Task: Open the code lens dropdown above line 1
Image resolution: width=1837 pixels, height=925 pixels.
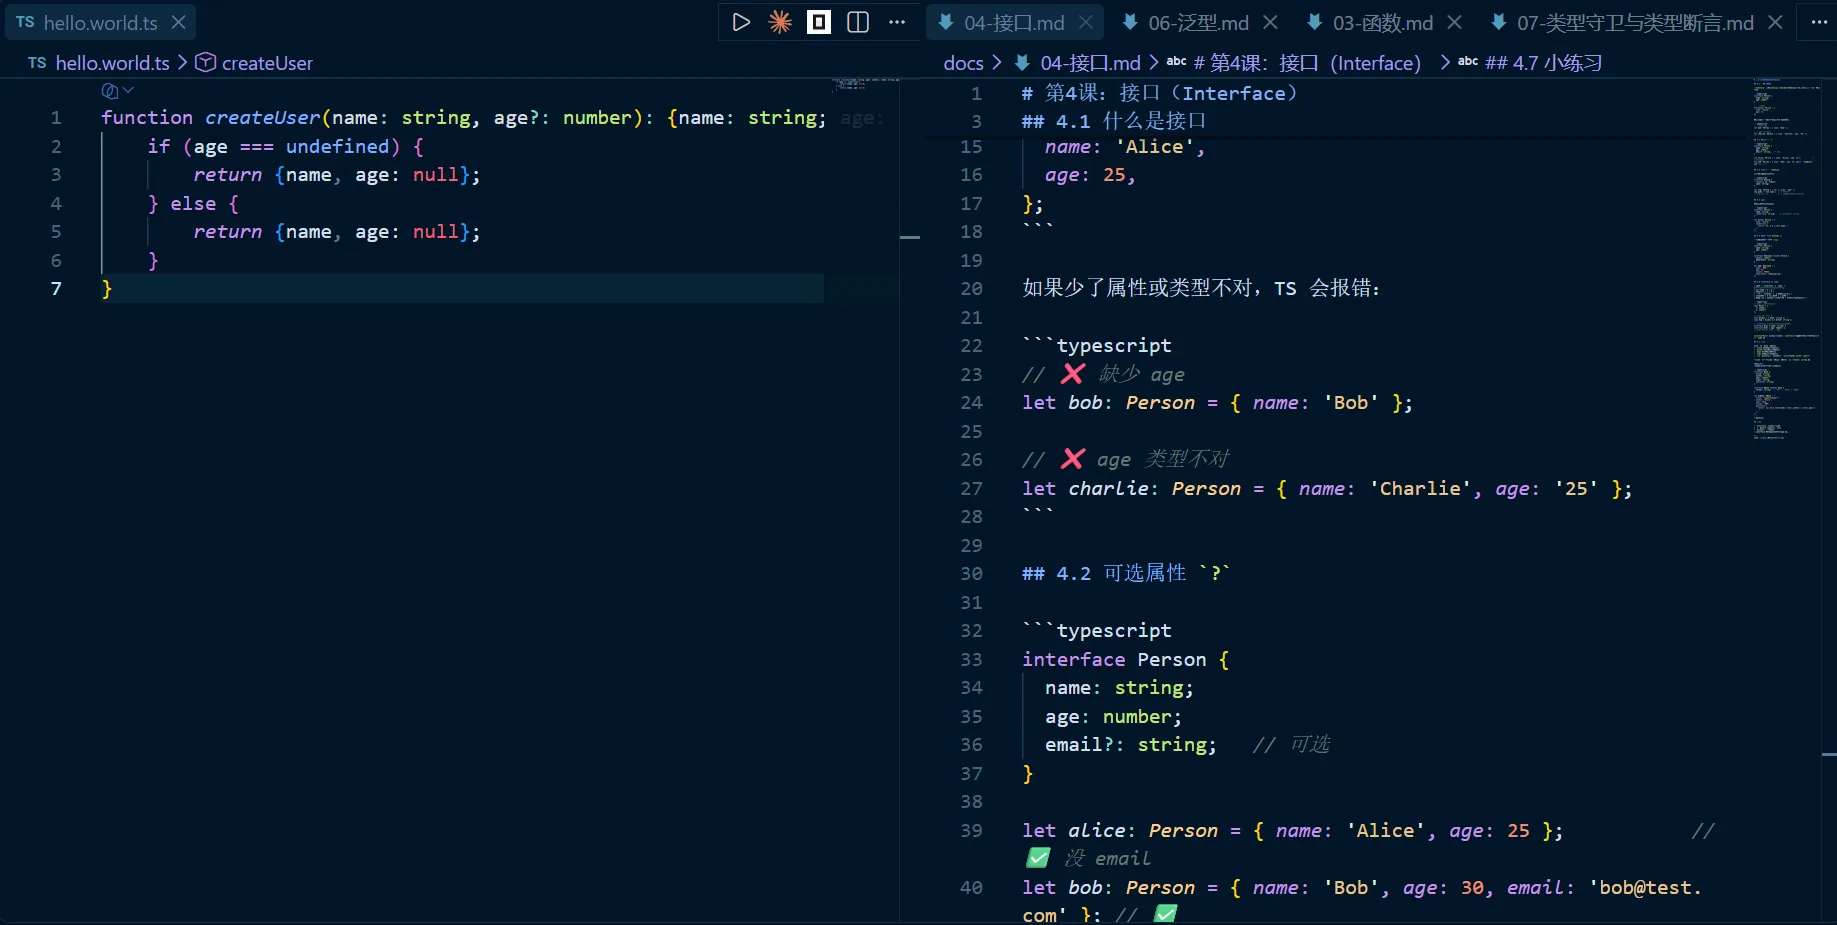Action: [x=118, y=91]
